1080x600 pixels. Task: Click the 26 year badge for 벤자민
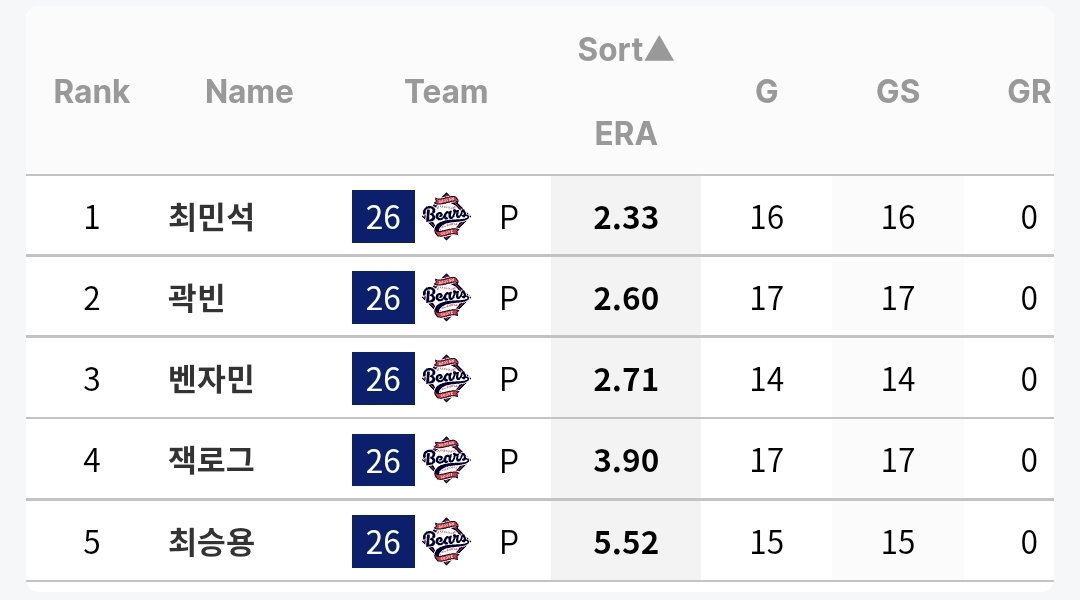pos(383,378)
